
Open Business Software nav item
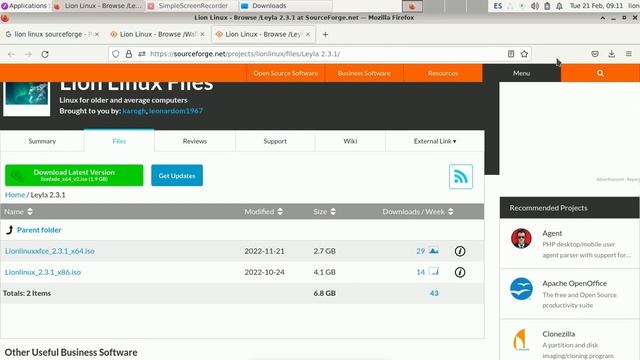click(x=364, y=73)
